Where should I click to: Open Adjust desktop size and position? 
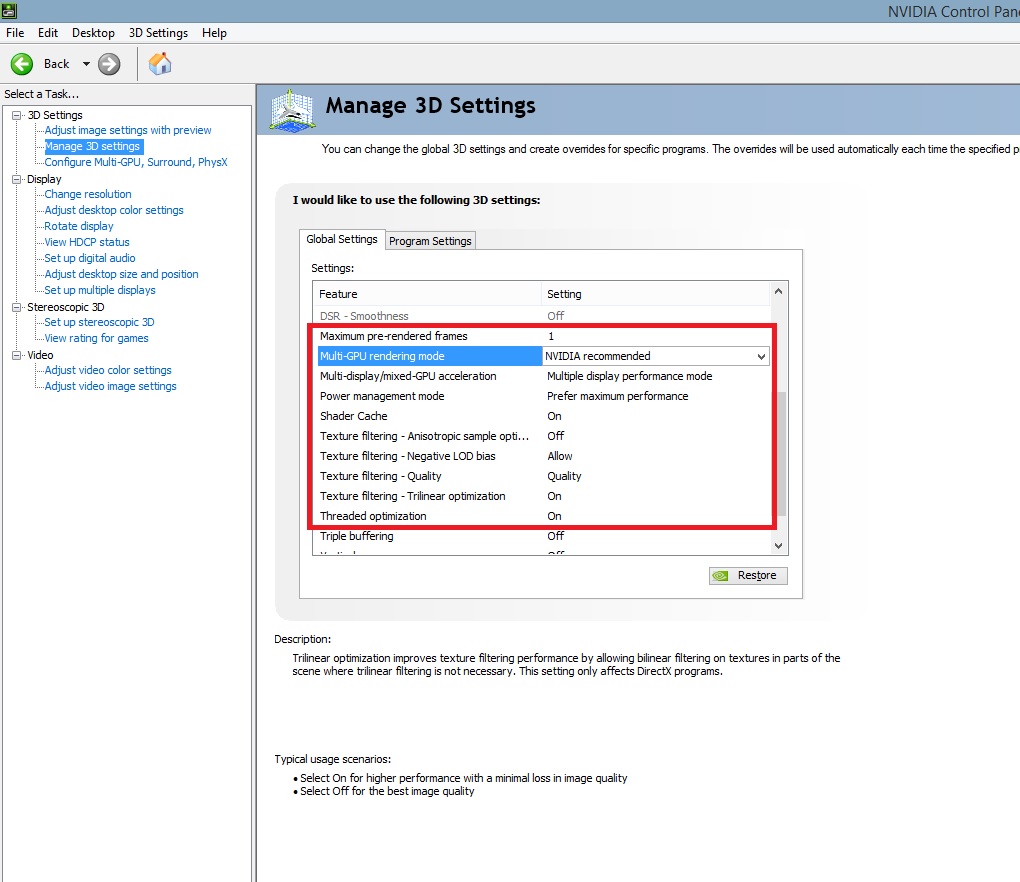(x=121, y=274)
